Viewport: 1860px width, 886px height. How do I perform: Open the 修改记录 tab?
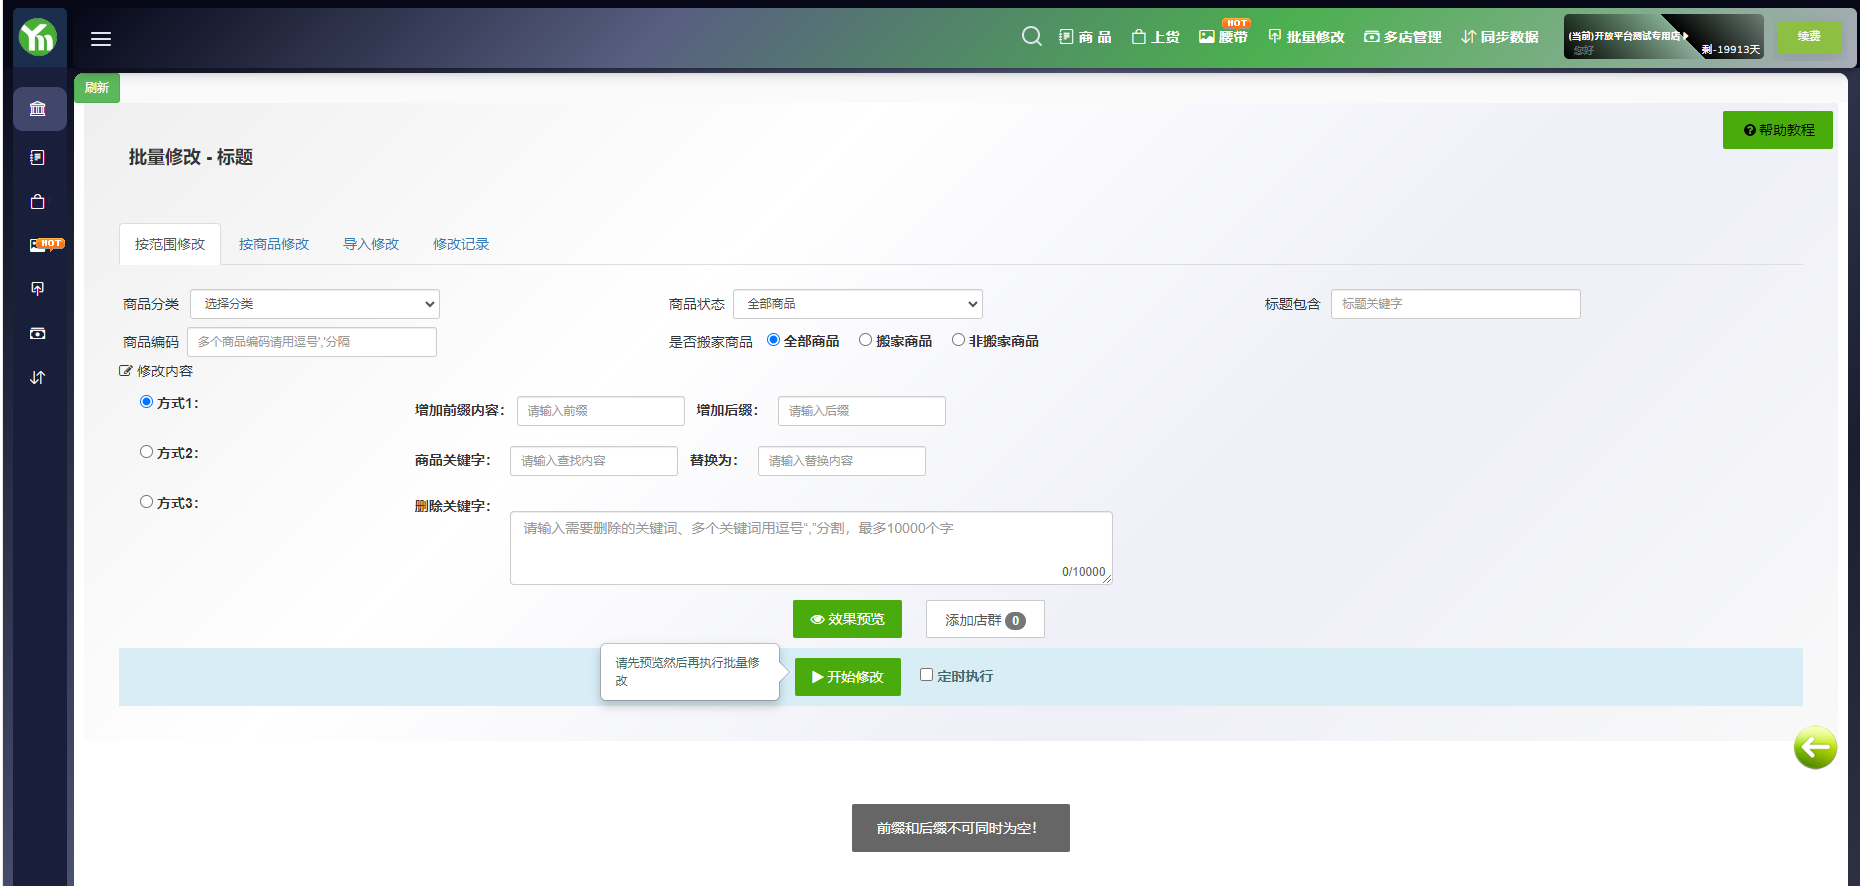pyautogui.click(x=461, y=244)
